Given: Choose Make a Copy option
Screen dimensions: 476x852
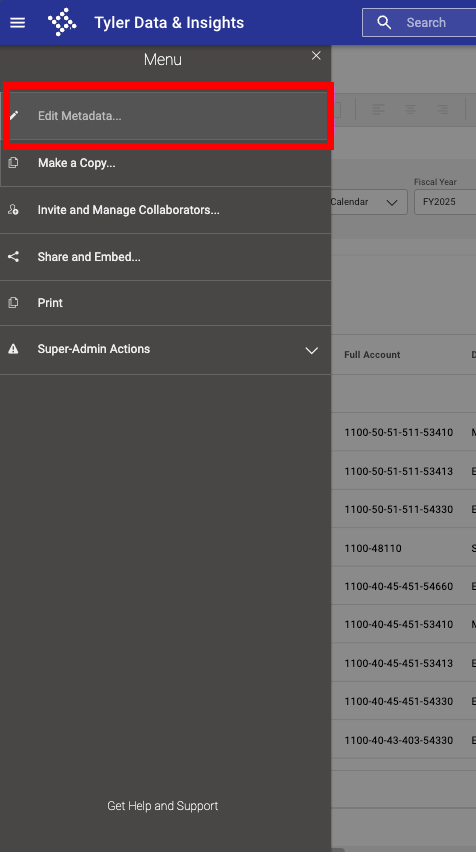Looking at the screenshot, I should click(x=165, y=163).
